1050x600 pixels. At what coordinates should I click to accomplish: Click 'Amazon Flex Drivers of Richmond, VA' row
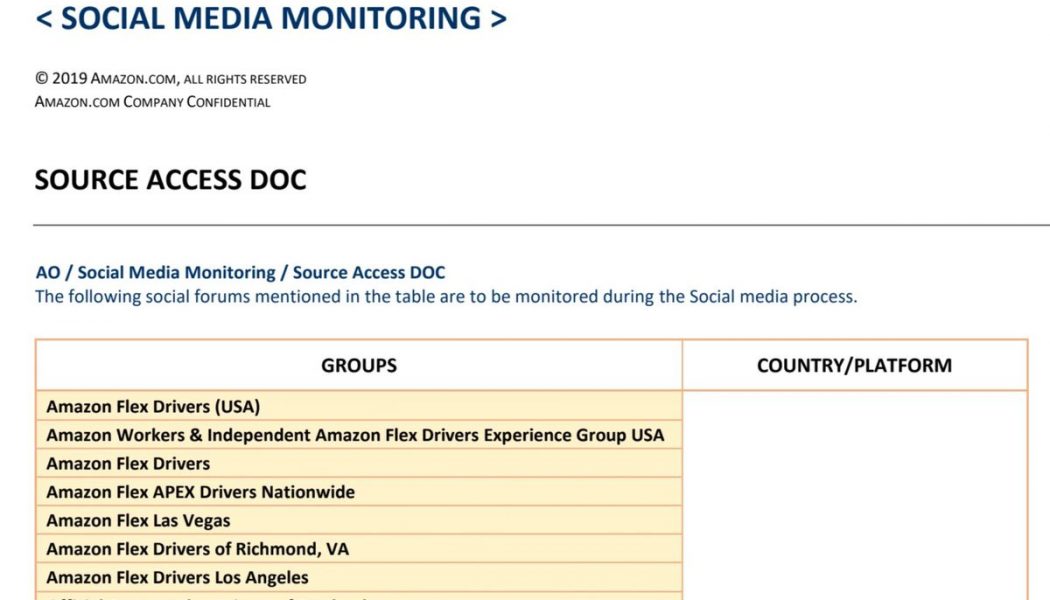198,549
